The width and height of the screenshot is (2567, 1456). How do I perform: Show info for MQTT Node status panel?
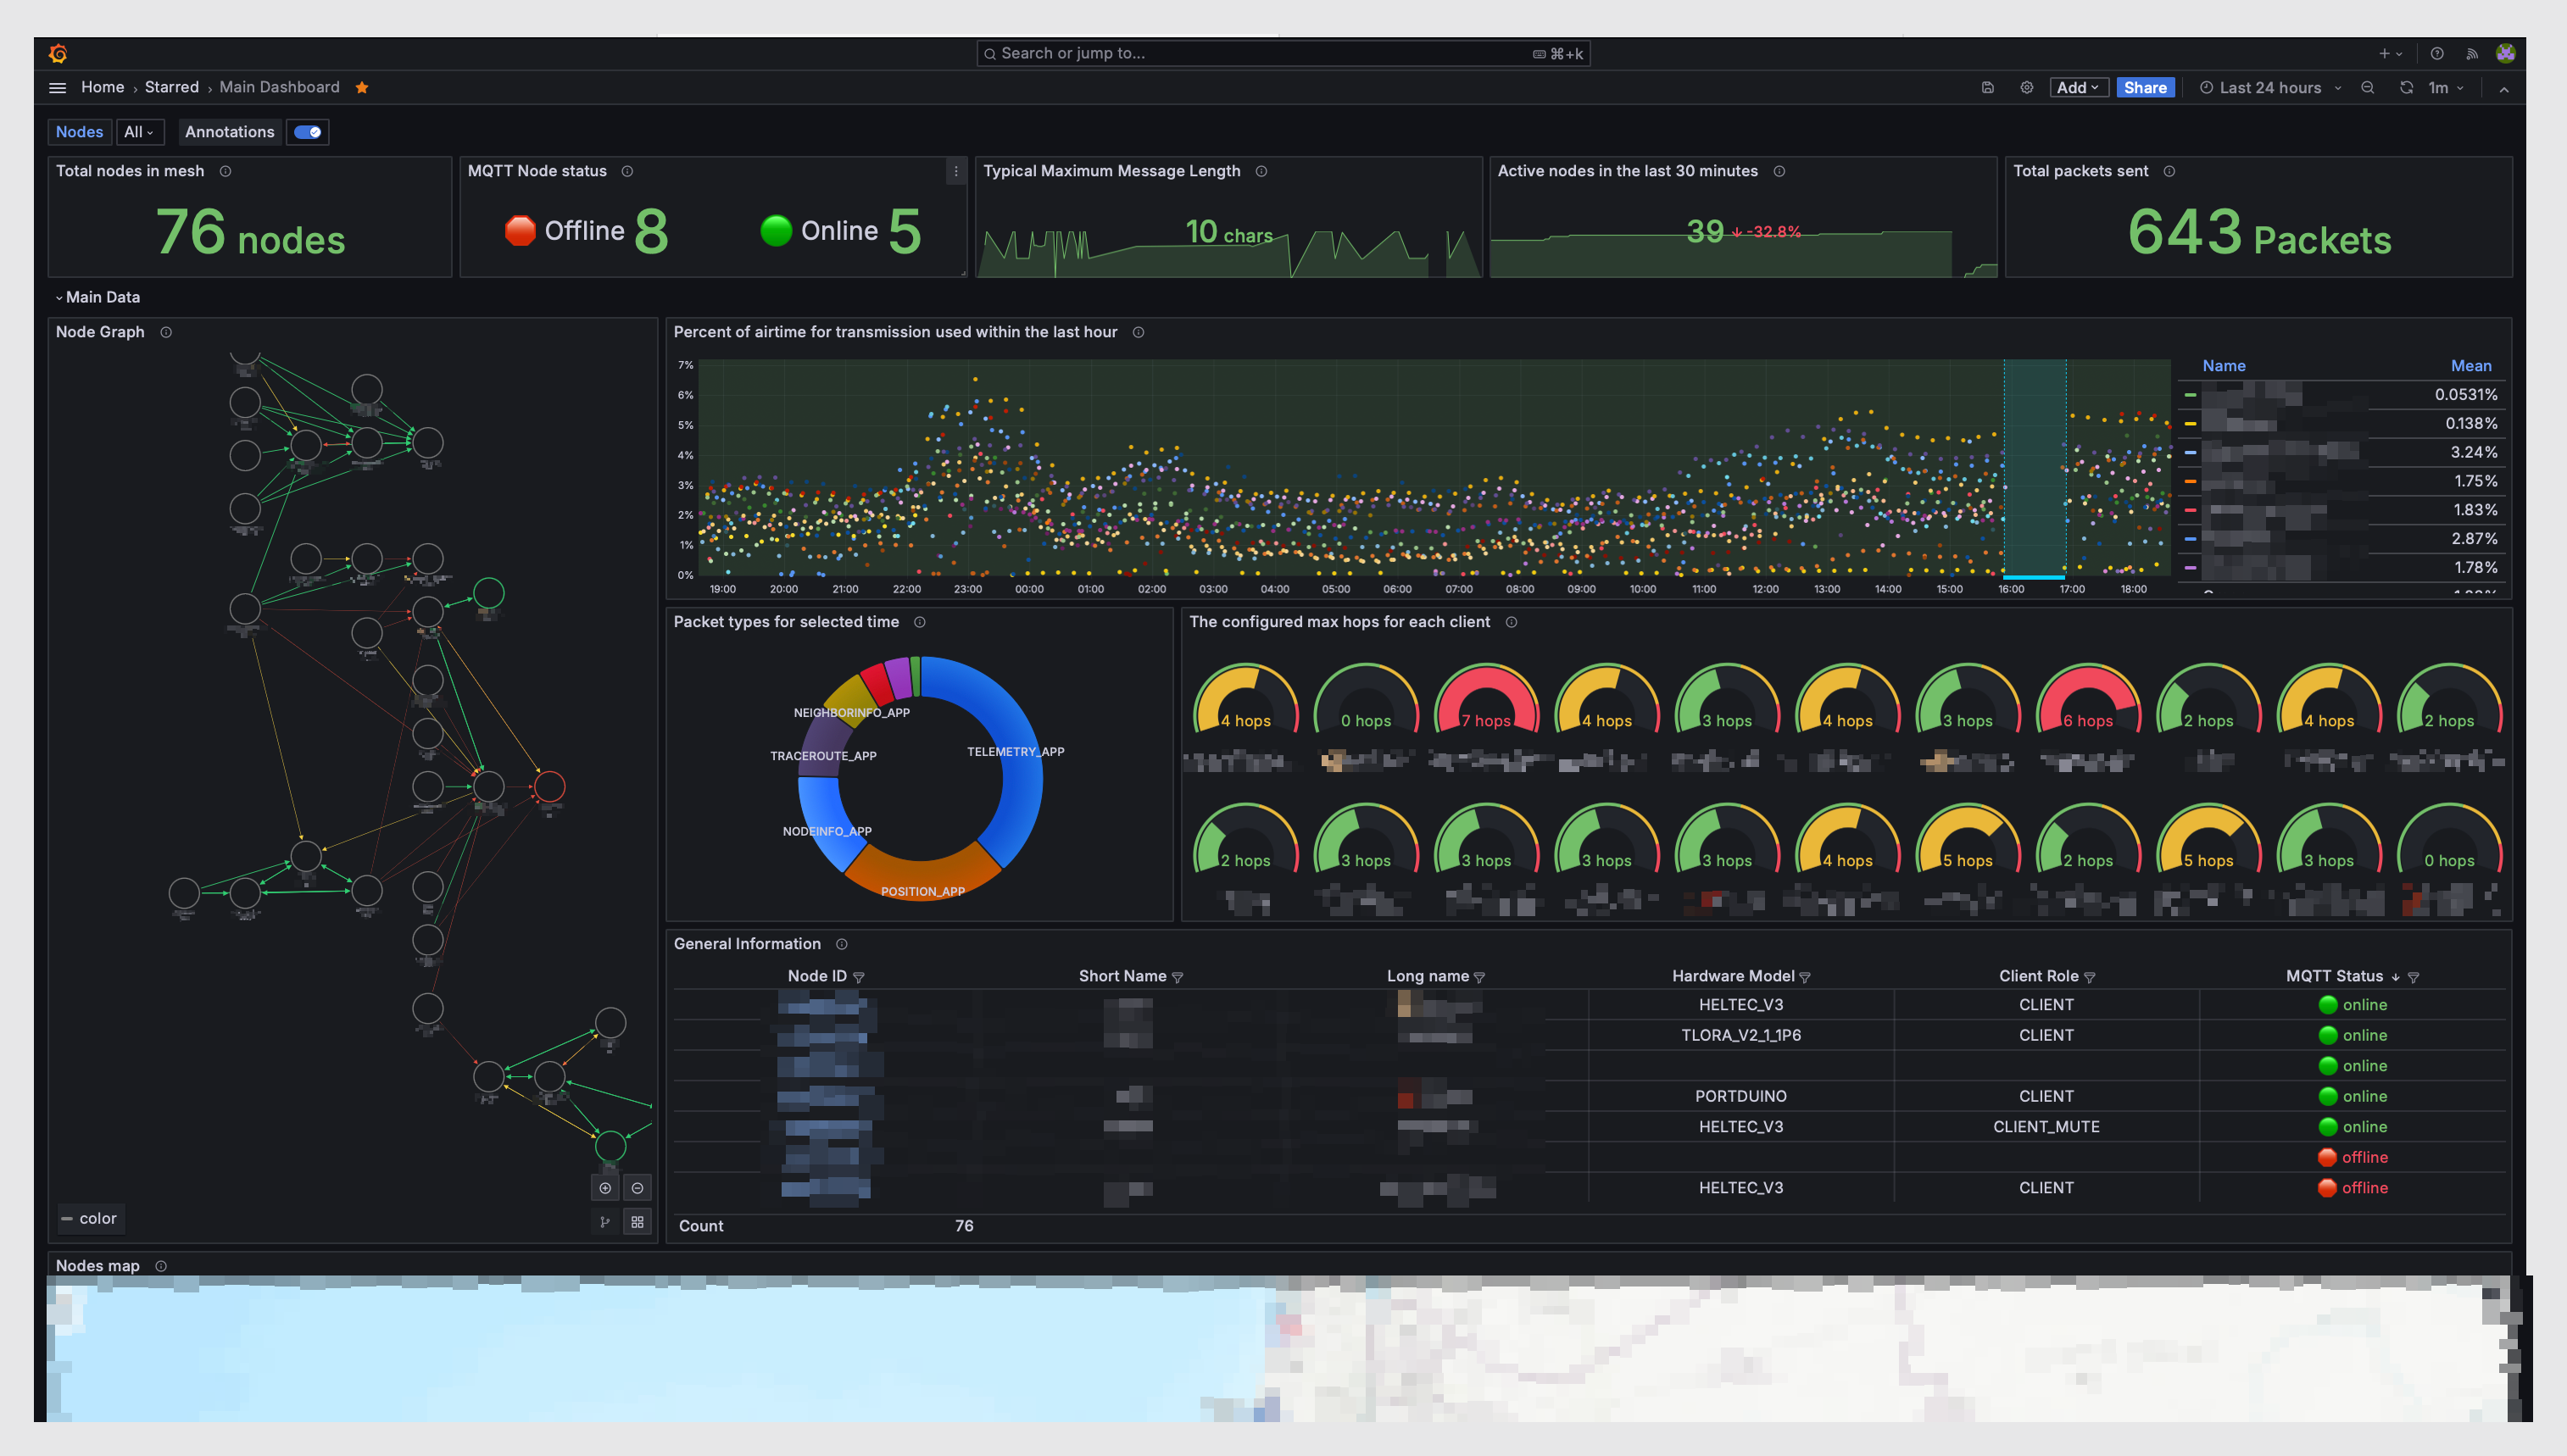[628, 171]
